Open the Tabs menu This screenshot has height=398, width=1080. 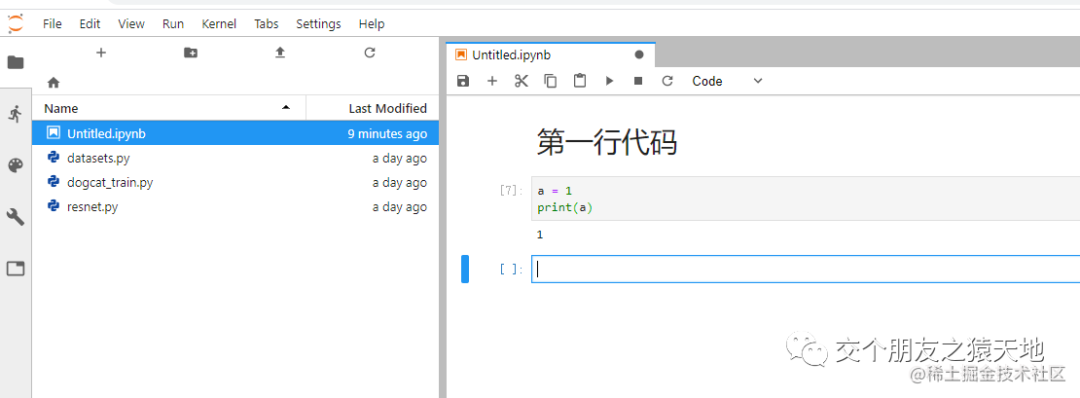267,24
